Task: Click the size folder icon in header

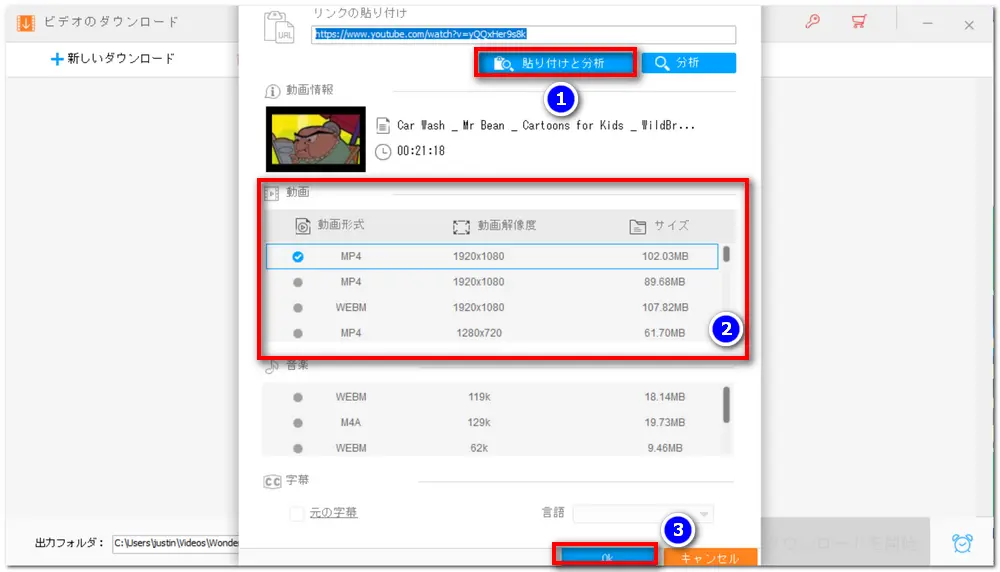Action: click(x=638, y=226)
